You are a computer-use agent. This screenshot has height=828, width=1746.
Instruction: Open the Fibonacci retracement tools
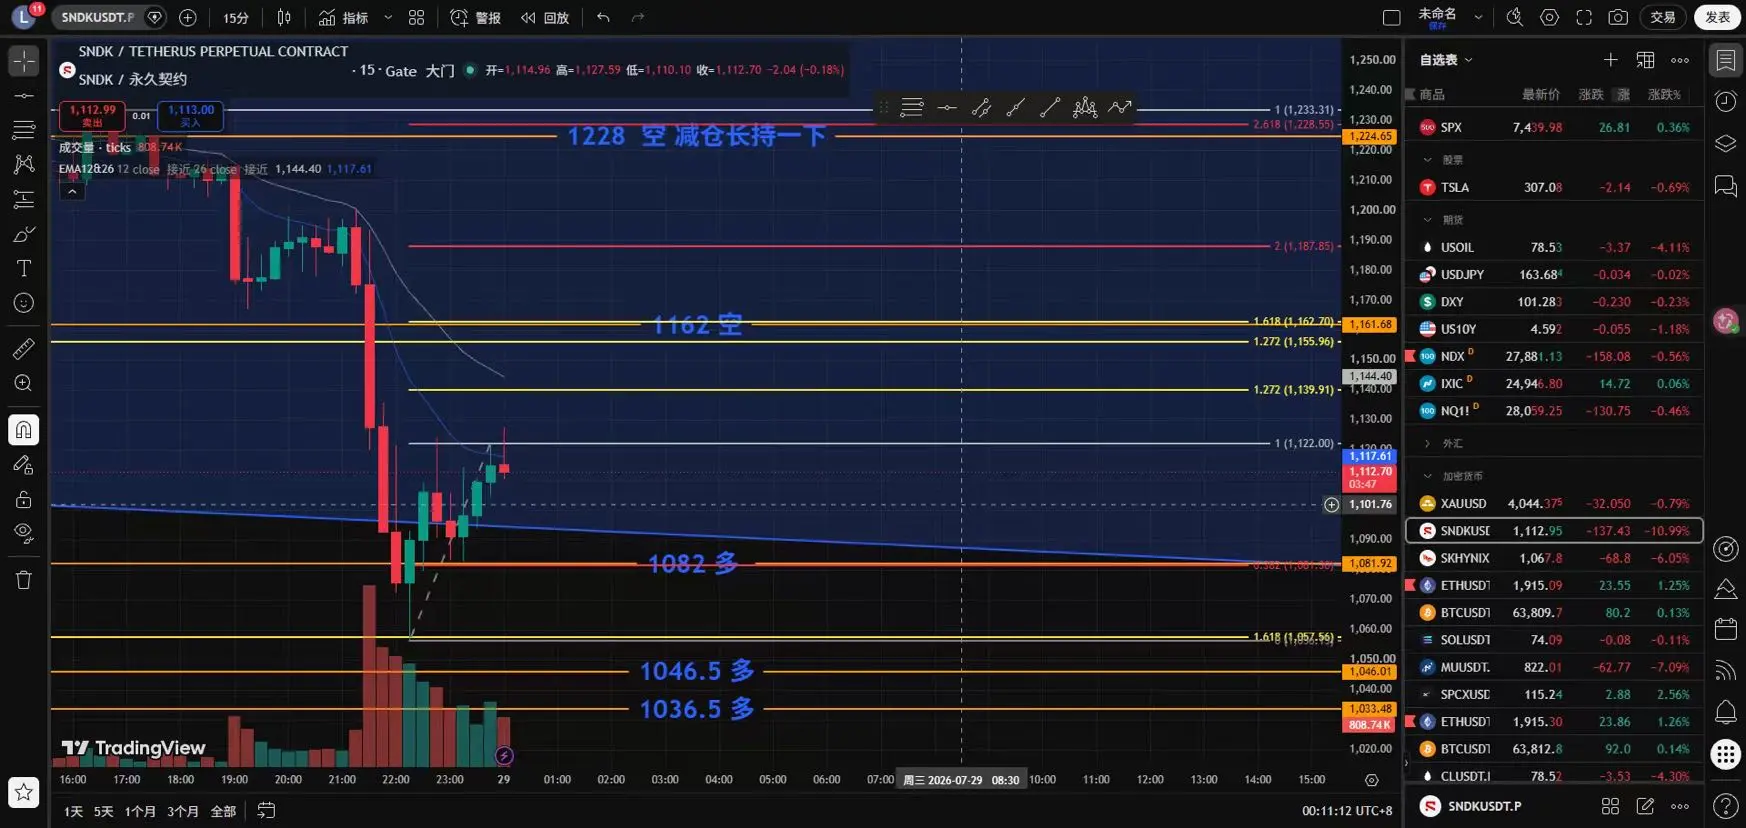24,130
